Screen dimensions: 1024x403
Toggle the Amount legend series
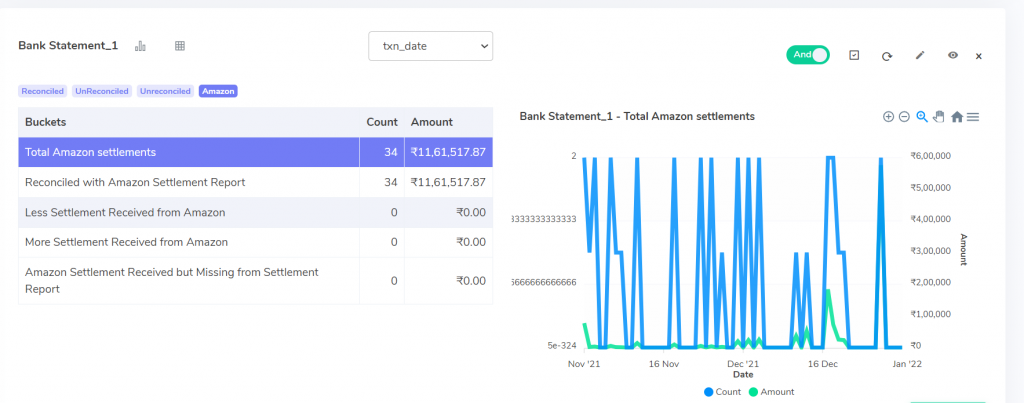[771, 392]
